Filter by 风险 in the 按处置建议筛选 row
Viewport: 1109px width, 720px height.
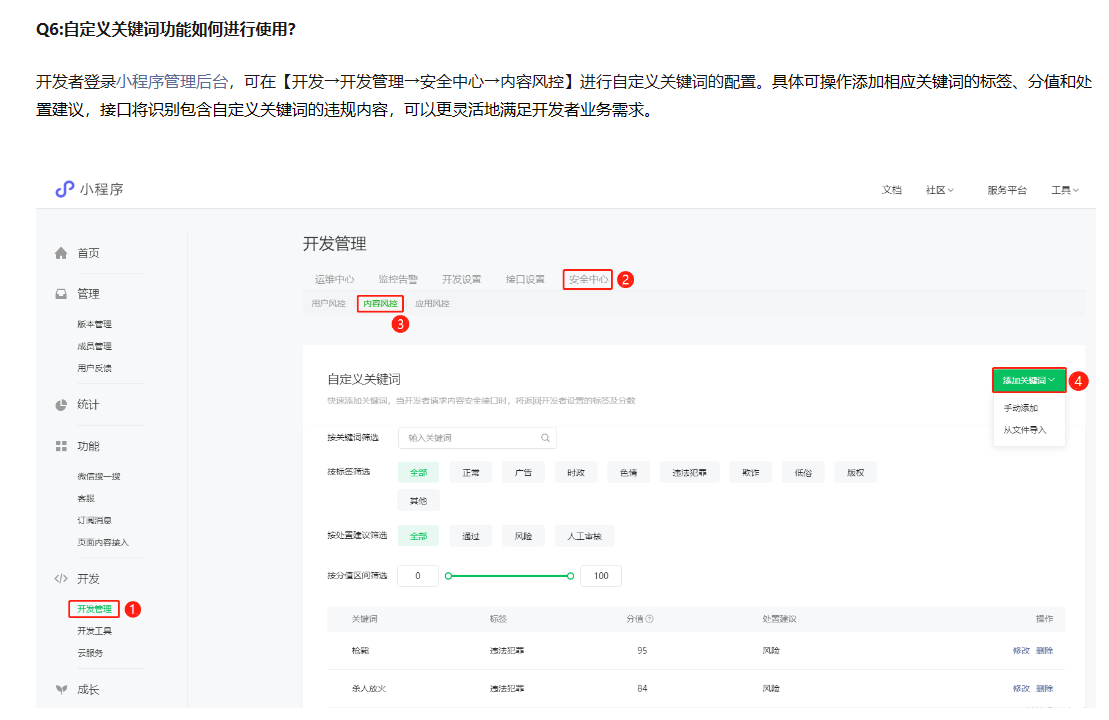pyautogui.click(x=523, y=536)
